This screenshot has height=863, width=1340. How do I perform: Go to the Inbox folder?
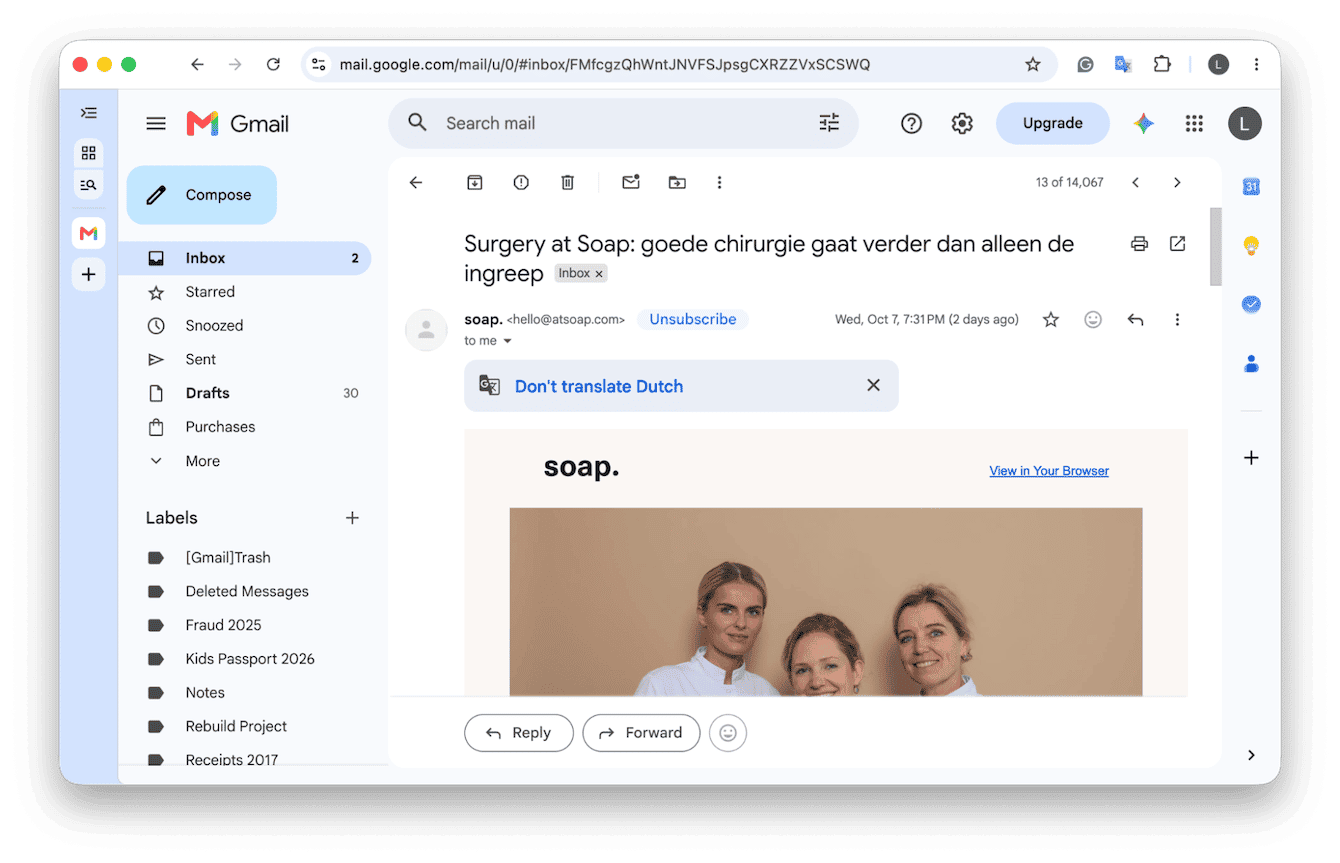click(x=246, y=258)
